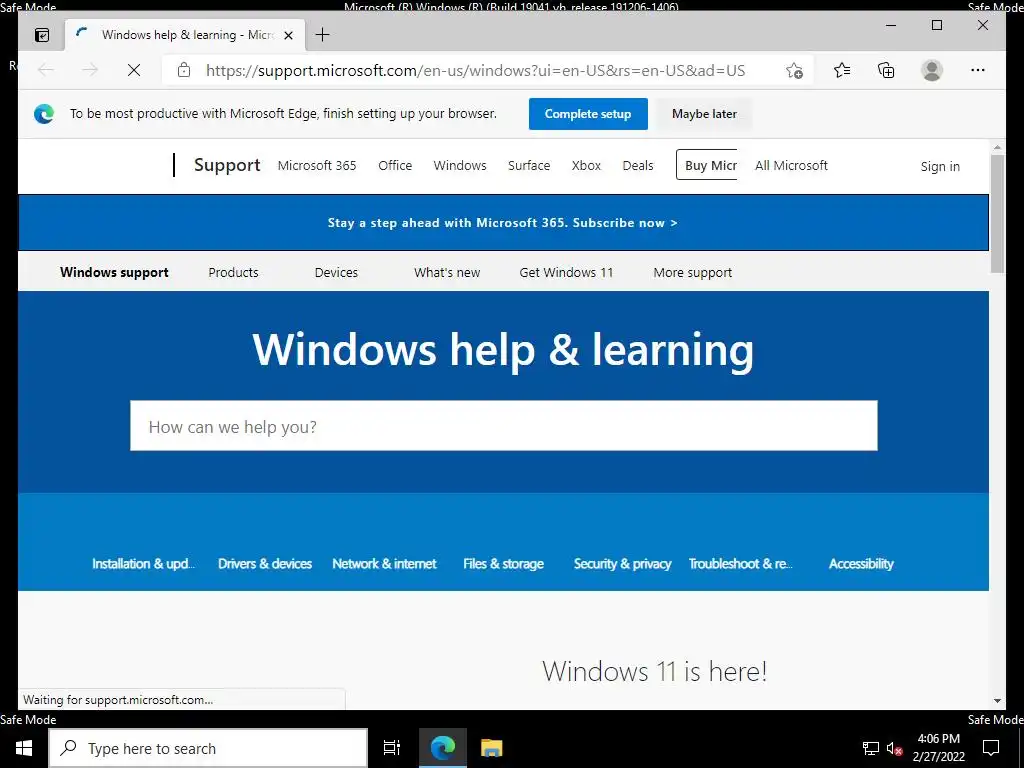Click the Buy Microsoft 365 button
This screenshot has height=768, width=1024.
(x=707, y=165)
